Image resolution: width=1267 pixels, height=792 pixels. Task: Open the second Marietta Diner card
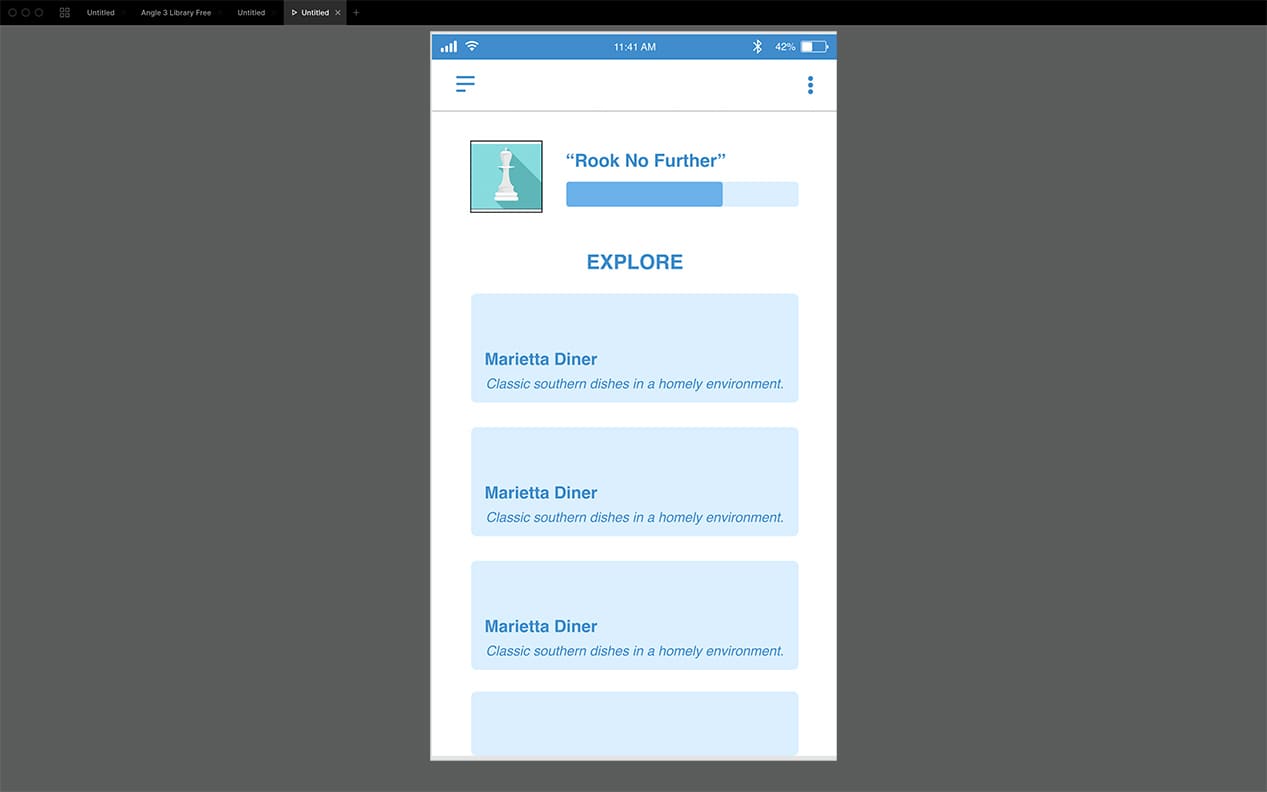point(634,482)
